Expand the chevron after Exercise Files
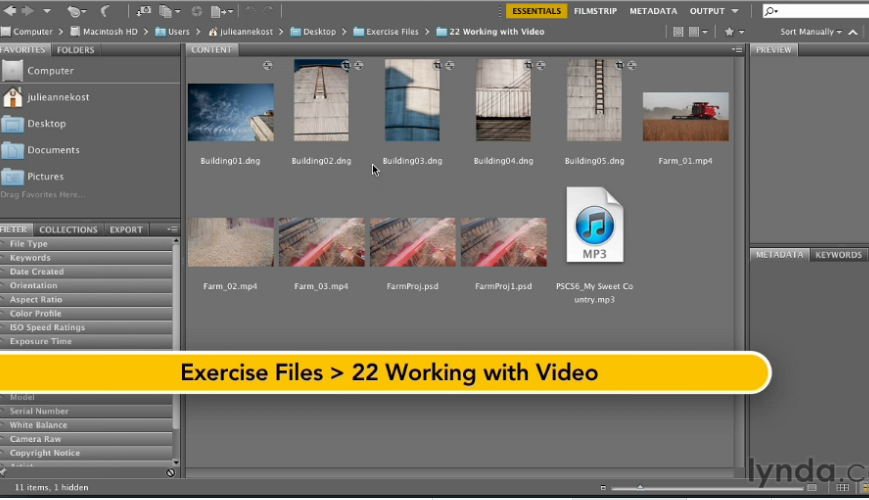 click(427, 32)
